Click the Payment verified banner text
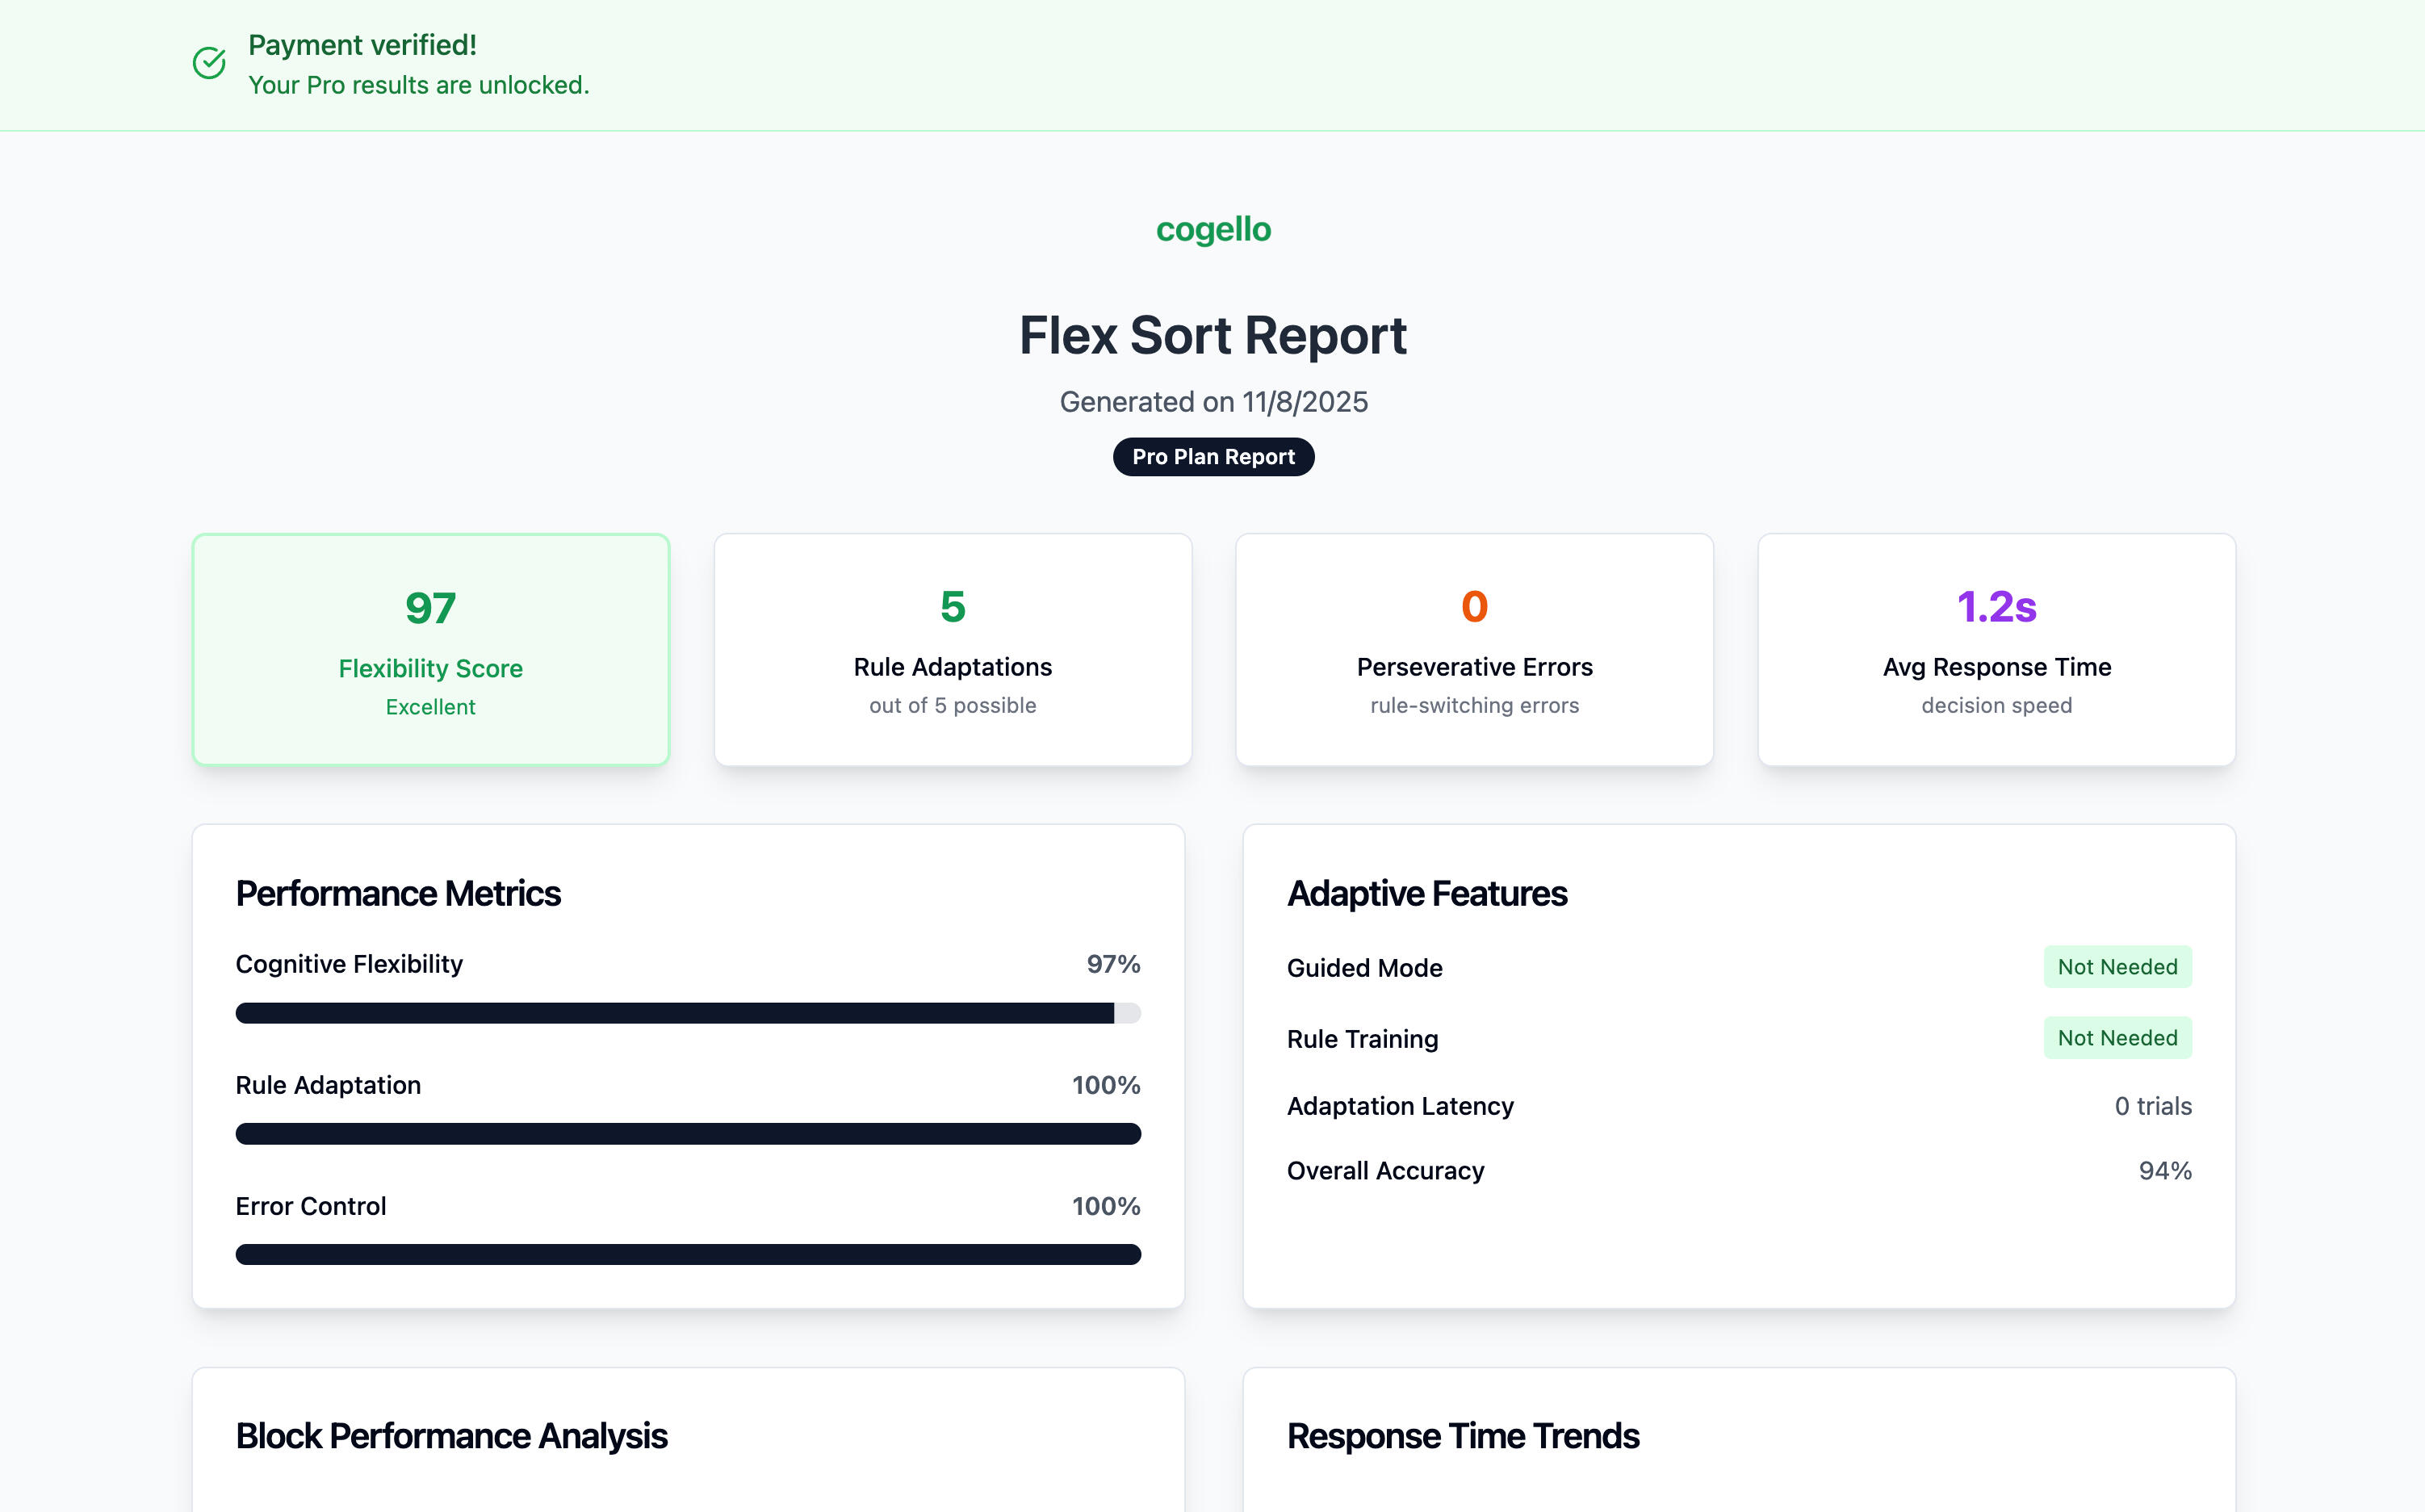2425x1512 pixels. [x=362, y=46]
